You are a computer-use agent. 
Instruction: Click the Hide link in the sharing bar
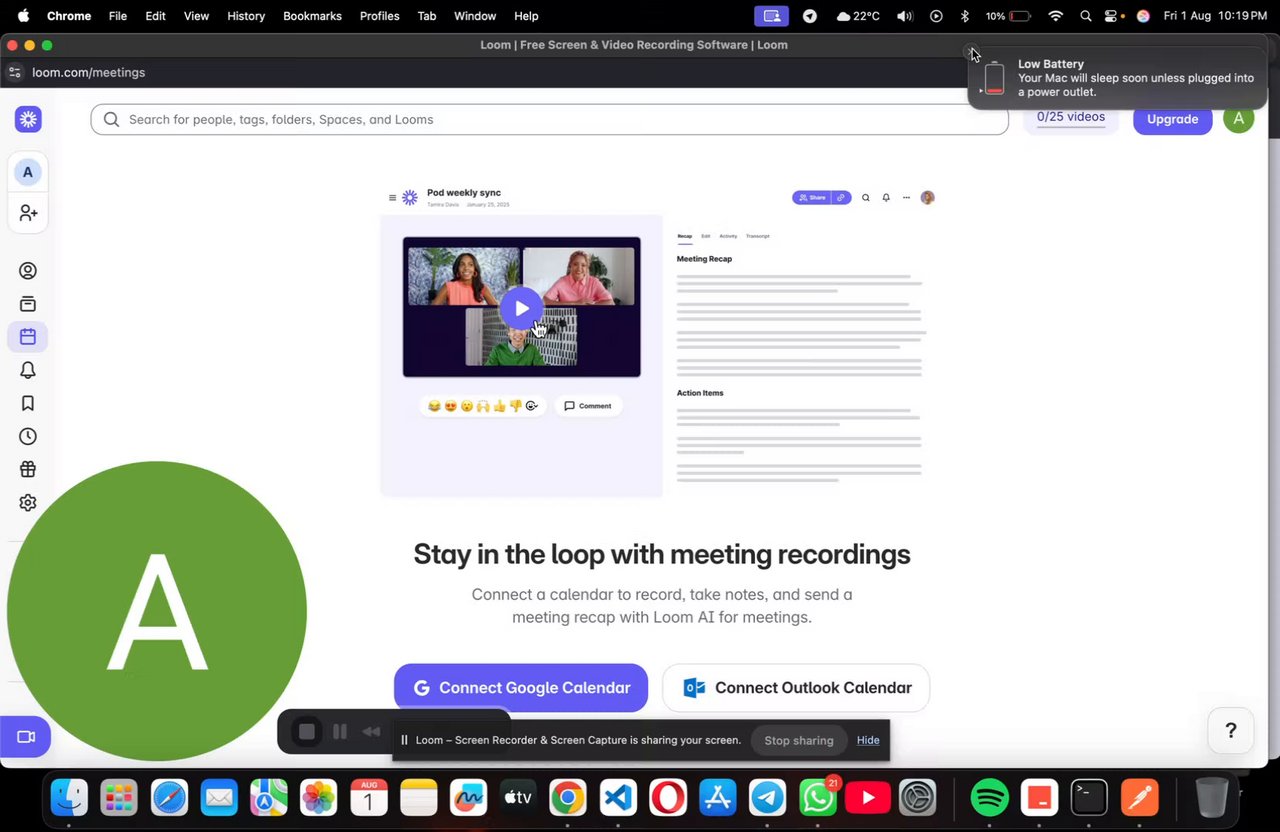(x=868, y=740)
